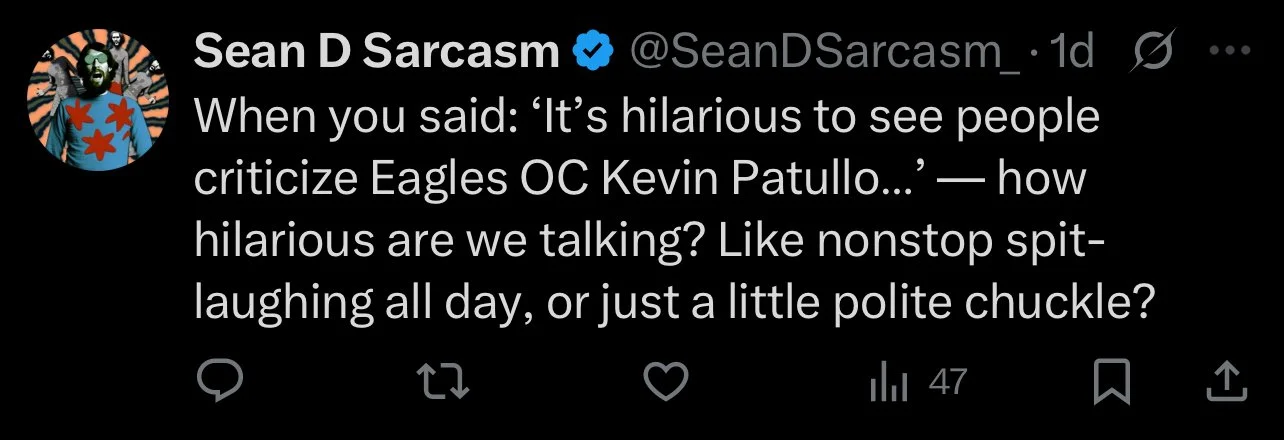The image size is (1284, 440).
Task: Click the blue verified checkmark badge
Action: tap(591, 53)
